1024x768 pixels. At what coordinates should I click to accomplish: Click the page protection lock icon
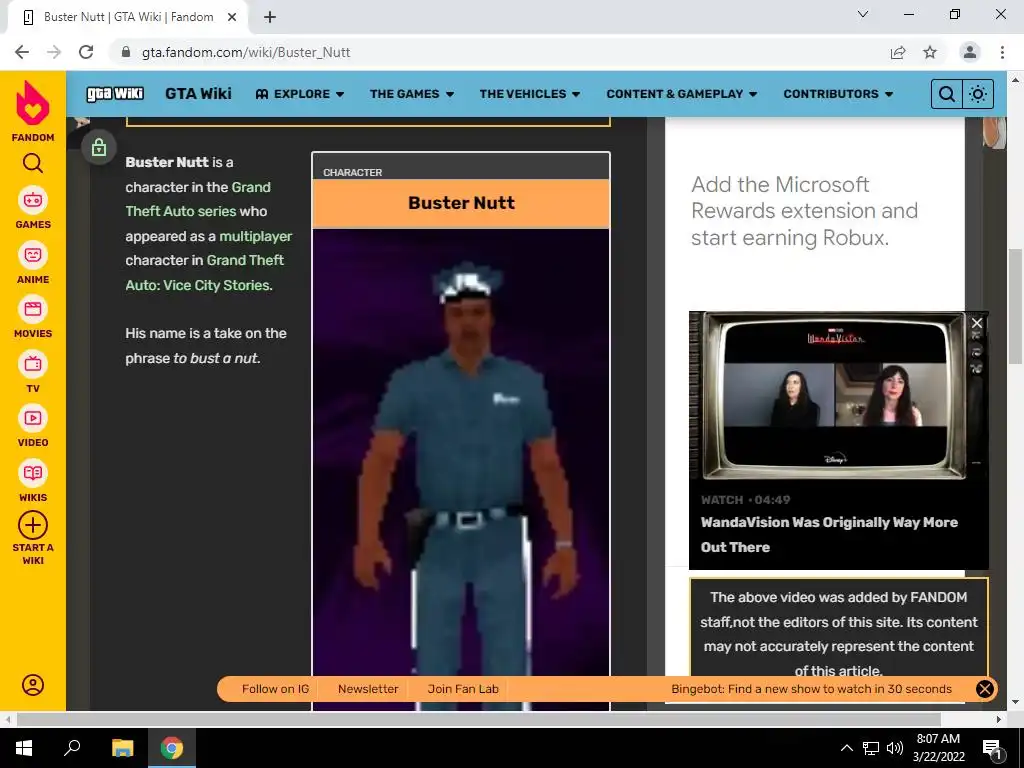tap(99, 147)
